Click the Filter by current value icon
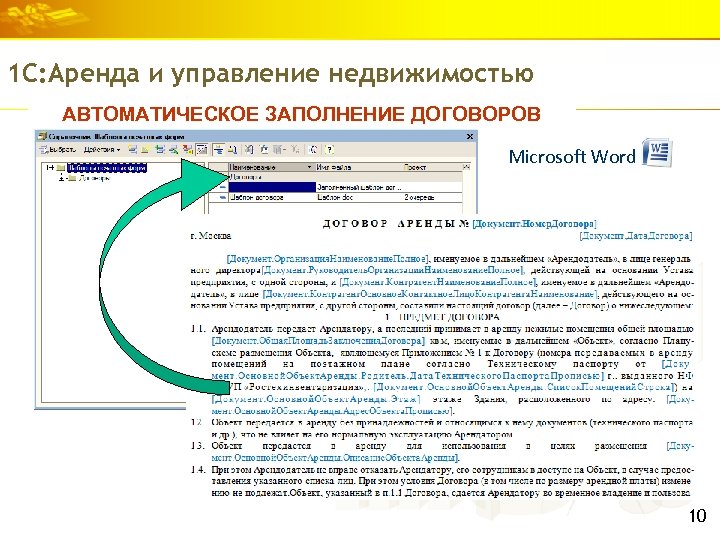Screen dimensions: 720x540 point(264,150)
